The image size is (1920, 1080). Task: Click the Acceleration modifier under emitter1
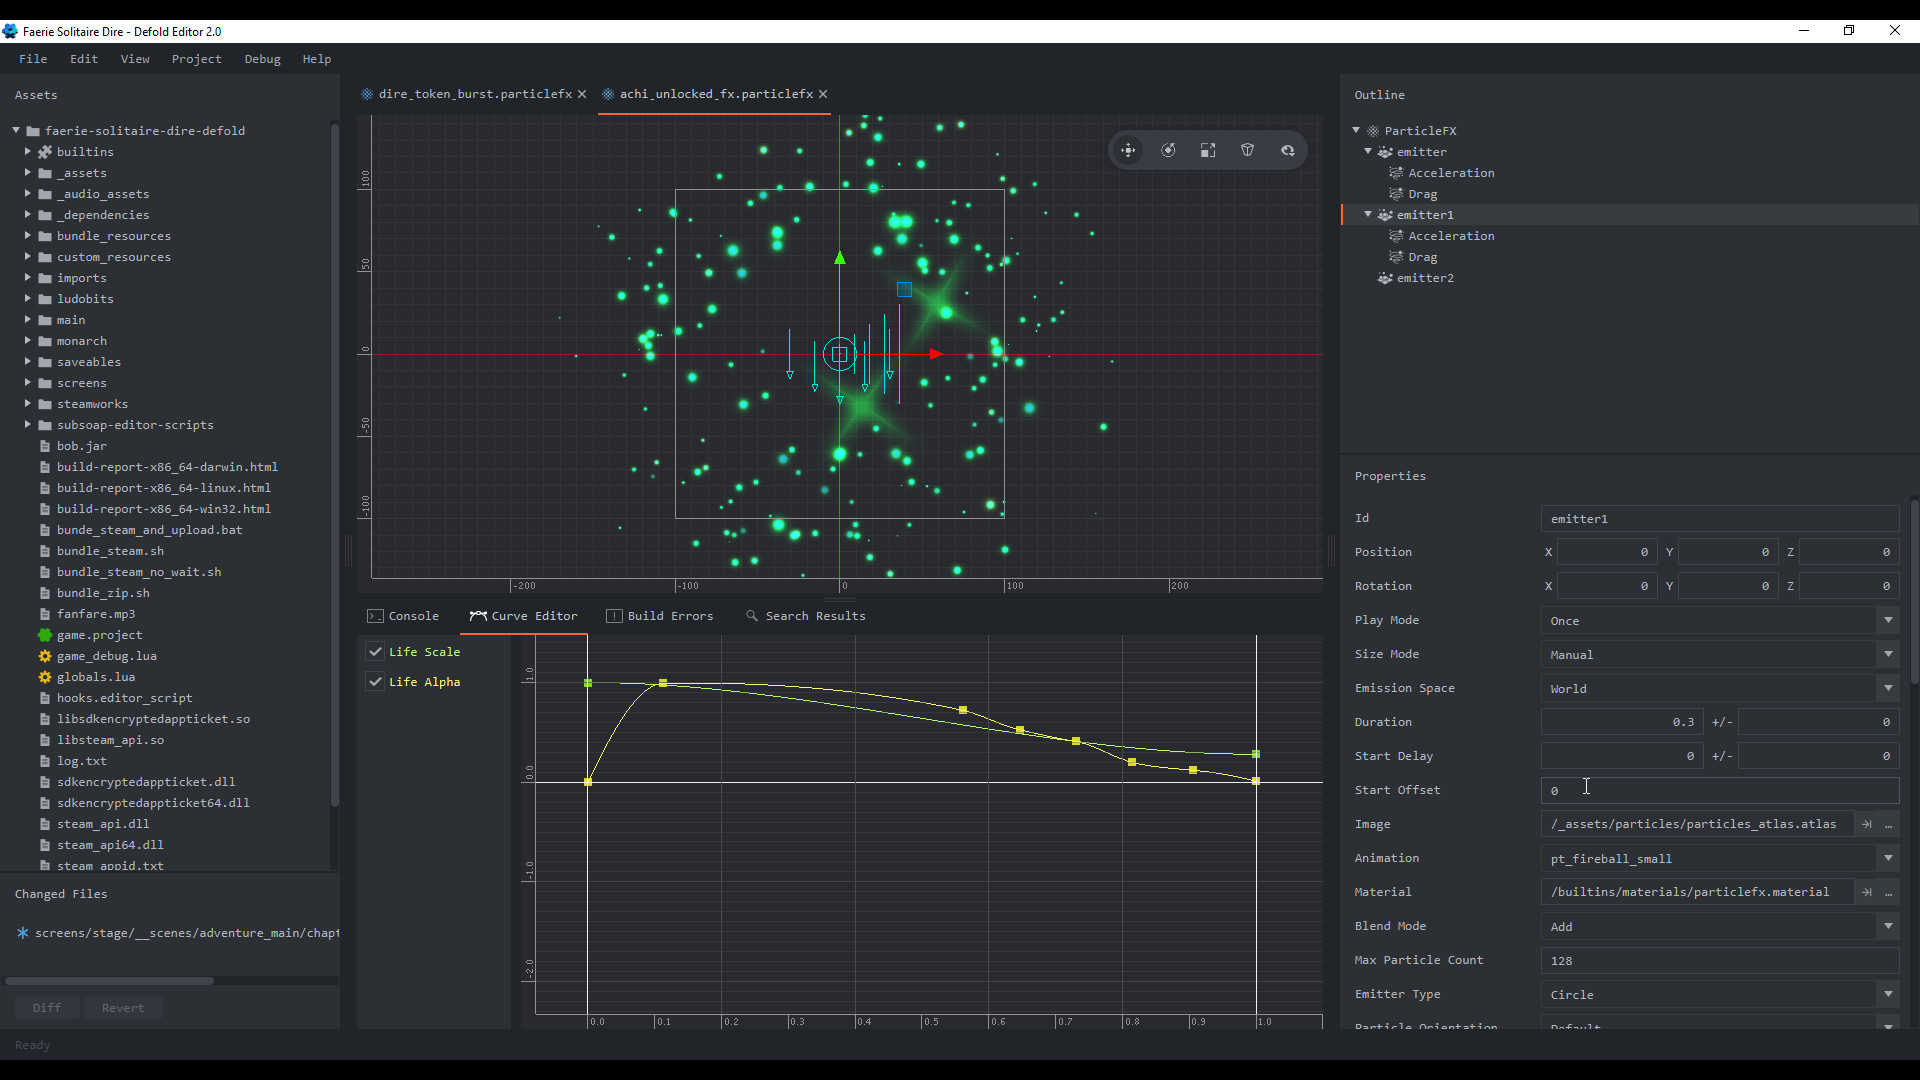pos(1451,235)
